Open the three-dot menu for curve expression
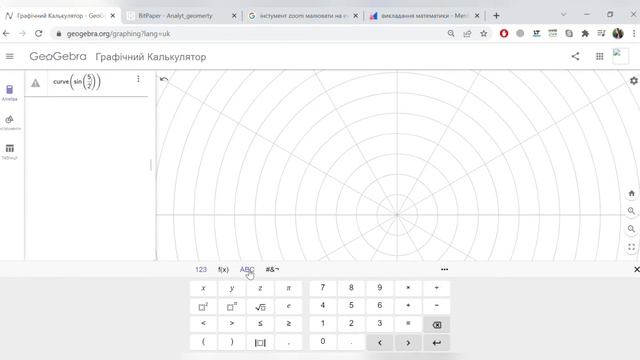 pos(138,79)
